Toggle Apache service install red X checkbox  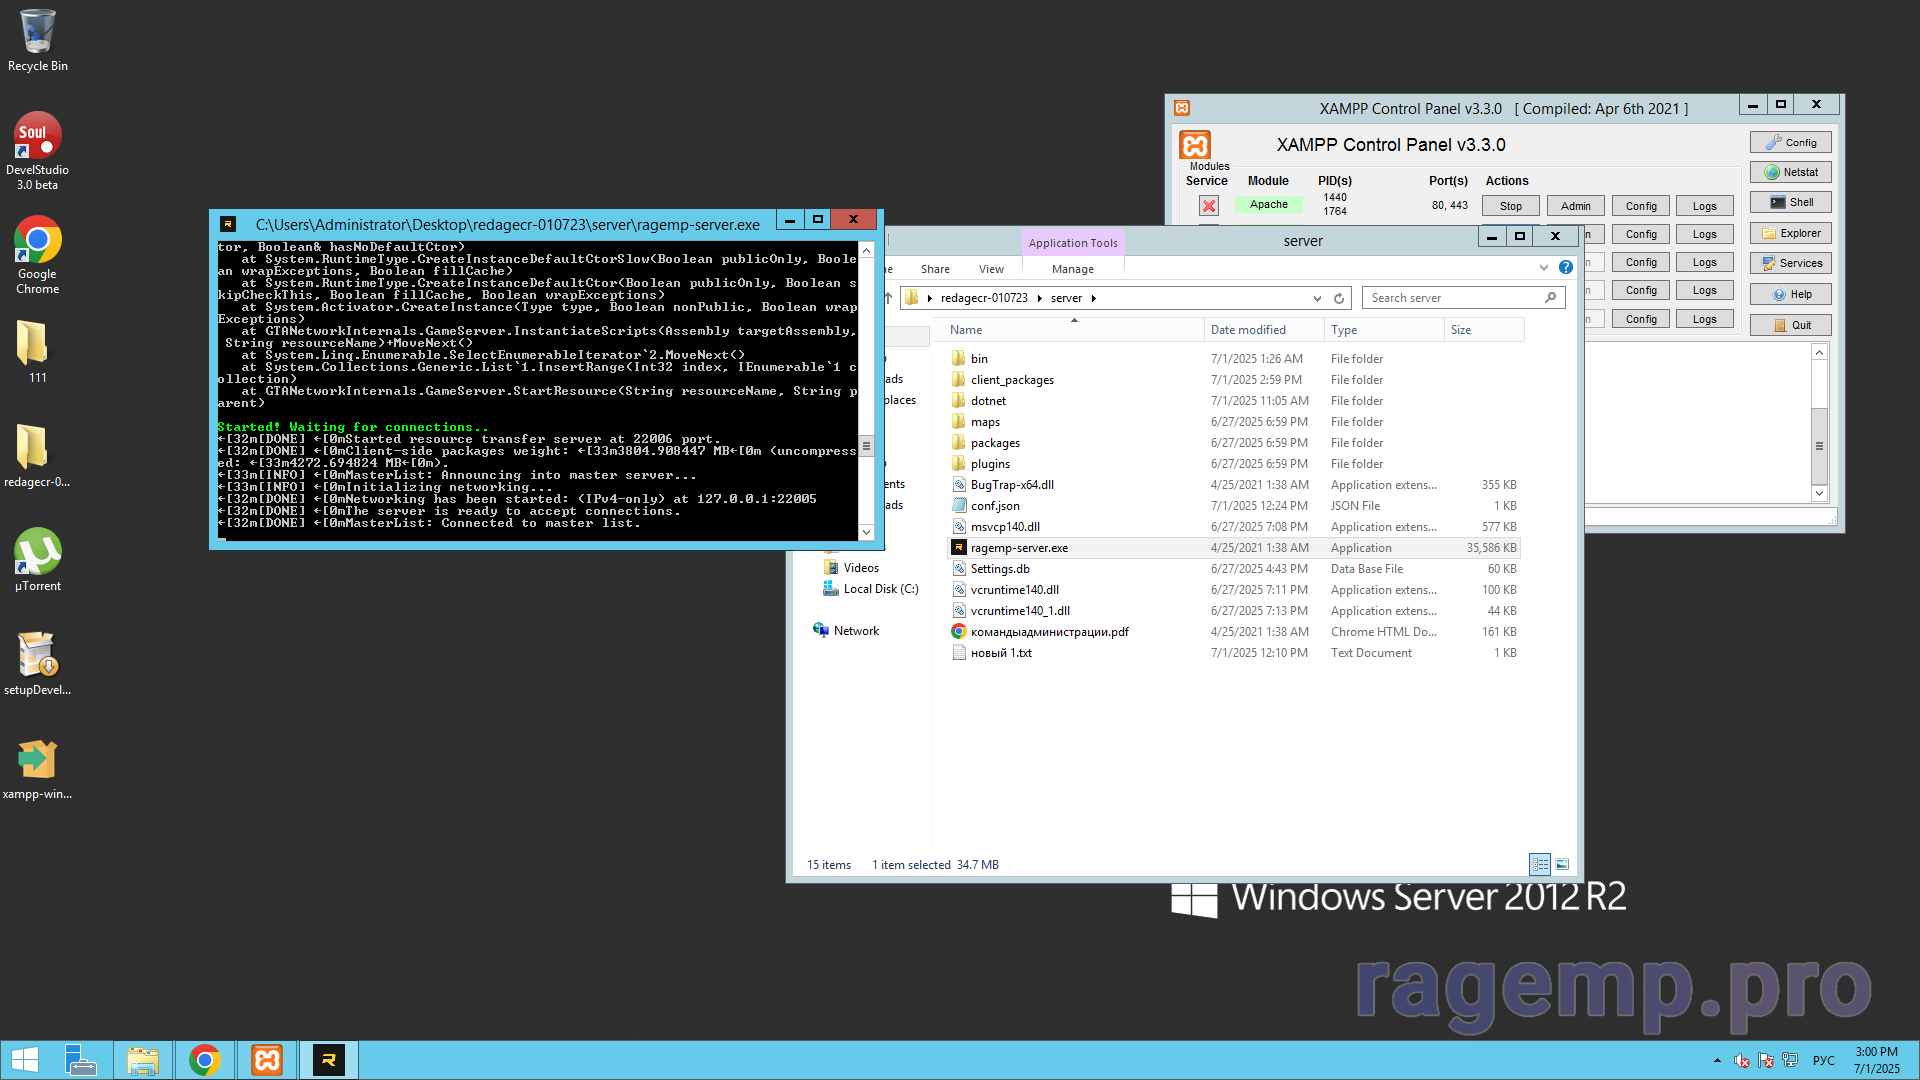1209,206
